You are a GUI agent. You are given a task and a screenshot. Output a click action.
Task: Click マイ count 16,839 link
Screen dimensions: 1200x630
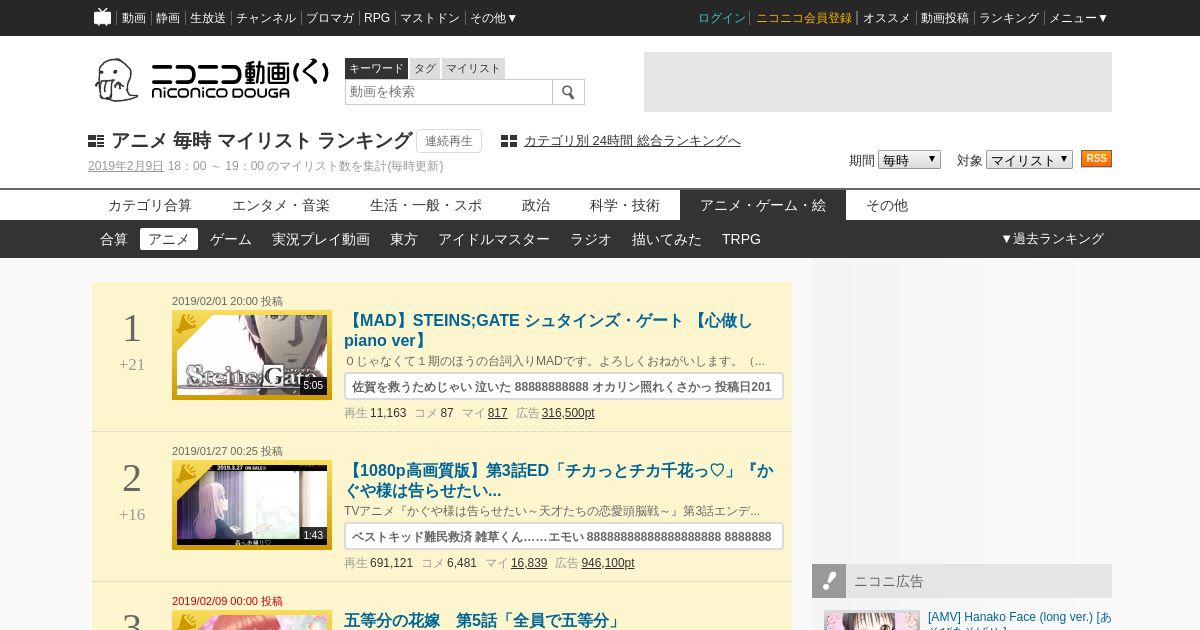coord(529,563)
